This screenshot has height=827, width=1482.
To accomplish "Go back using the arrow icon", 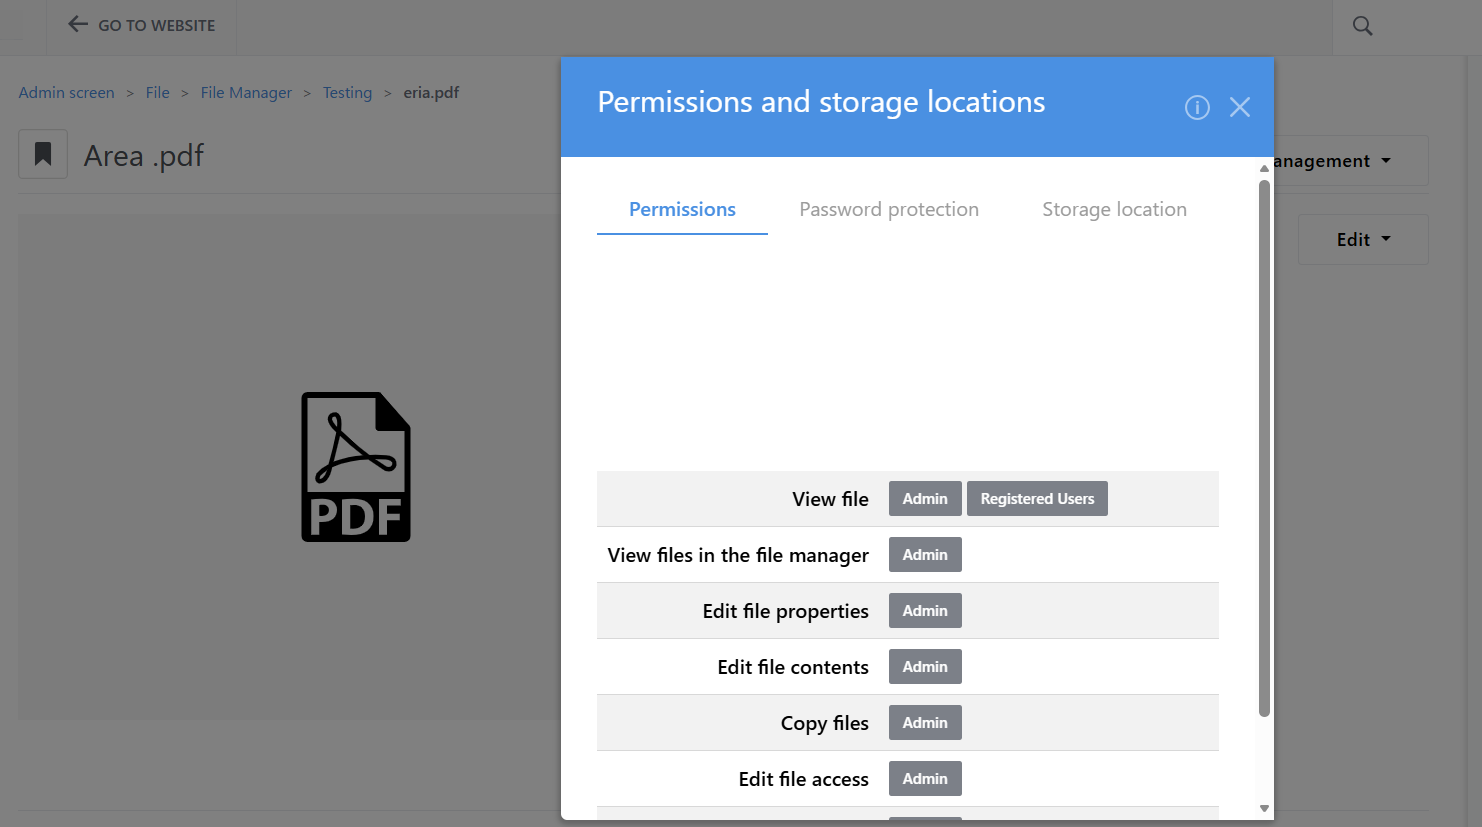I will pyautogui.click(x=78, y=24).
